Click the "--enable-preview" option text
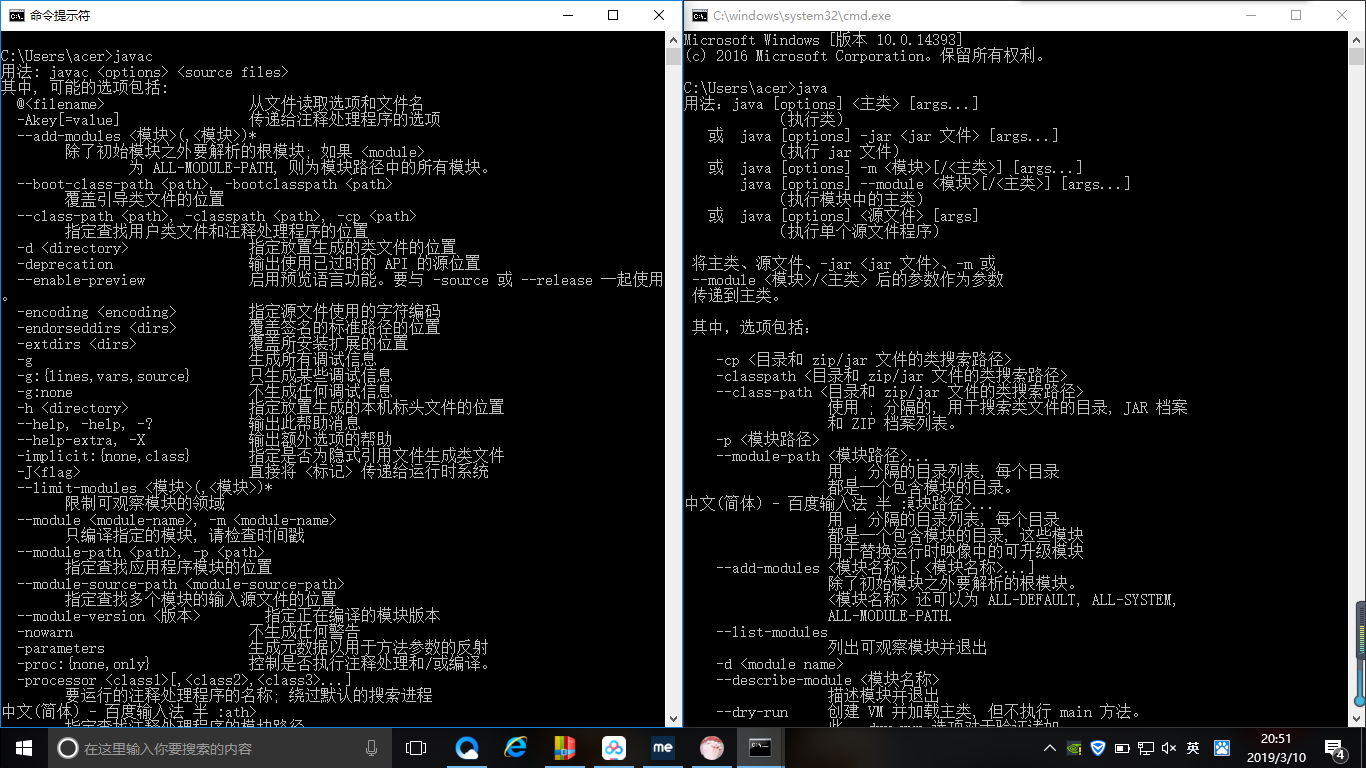 pos(81,281)
